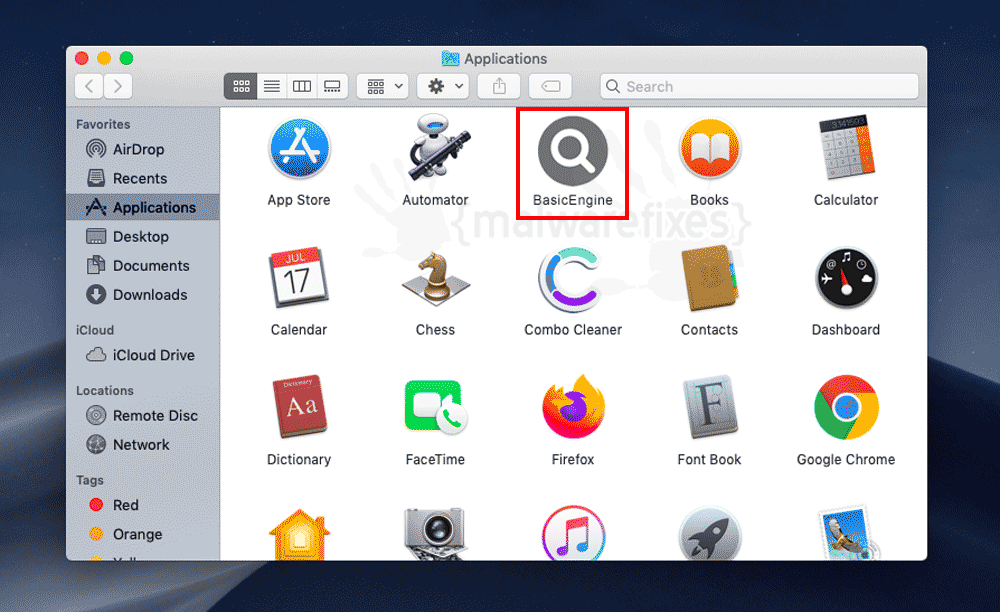
Task: Select the Orange tag in sidebar
Action: (143, 534)
